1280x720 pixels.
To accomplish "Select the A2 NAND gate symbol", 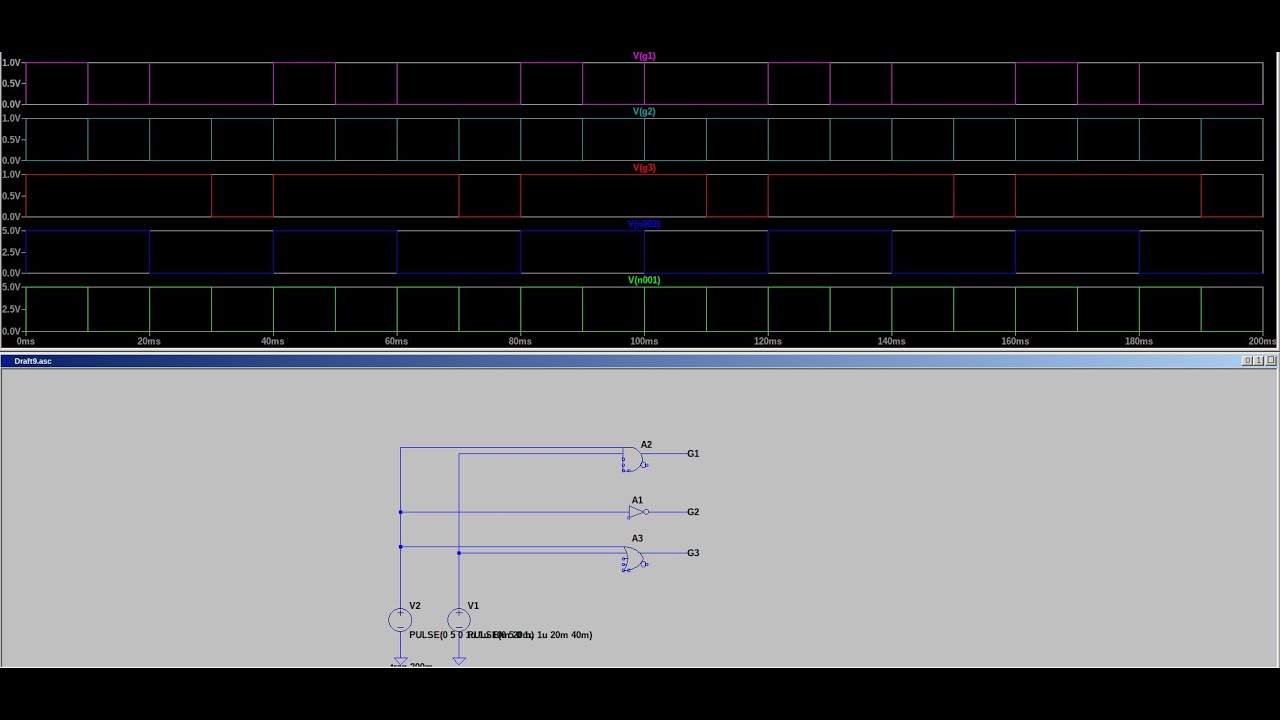I will pyautogui.click(x=634, y=460).
